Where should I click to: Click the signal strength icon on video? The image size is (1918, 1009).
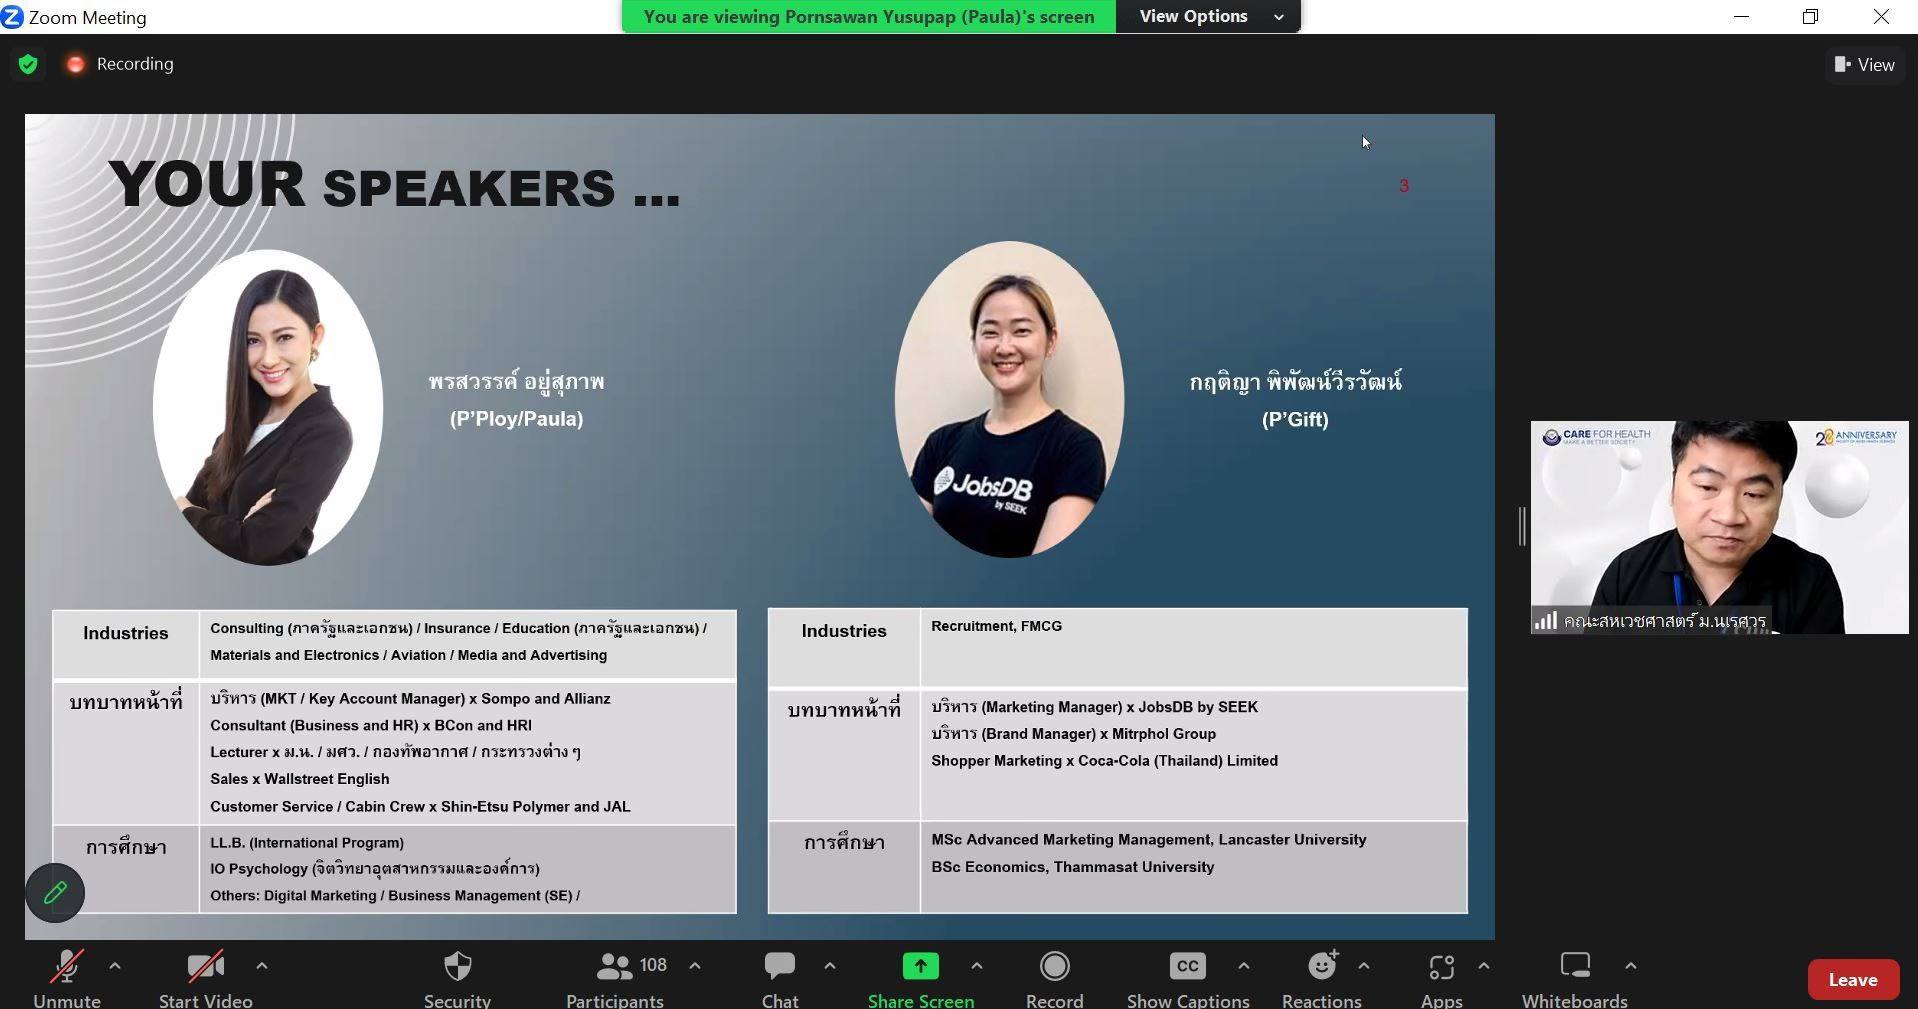click(1546, 620)
